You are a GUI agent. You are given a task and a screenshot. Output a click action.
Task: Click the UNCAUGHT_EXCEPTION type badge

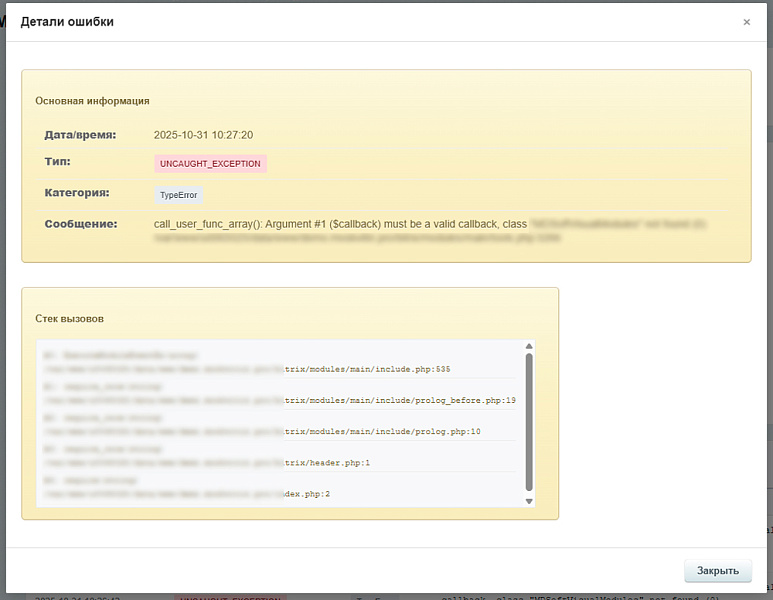click(210, 163)
